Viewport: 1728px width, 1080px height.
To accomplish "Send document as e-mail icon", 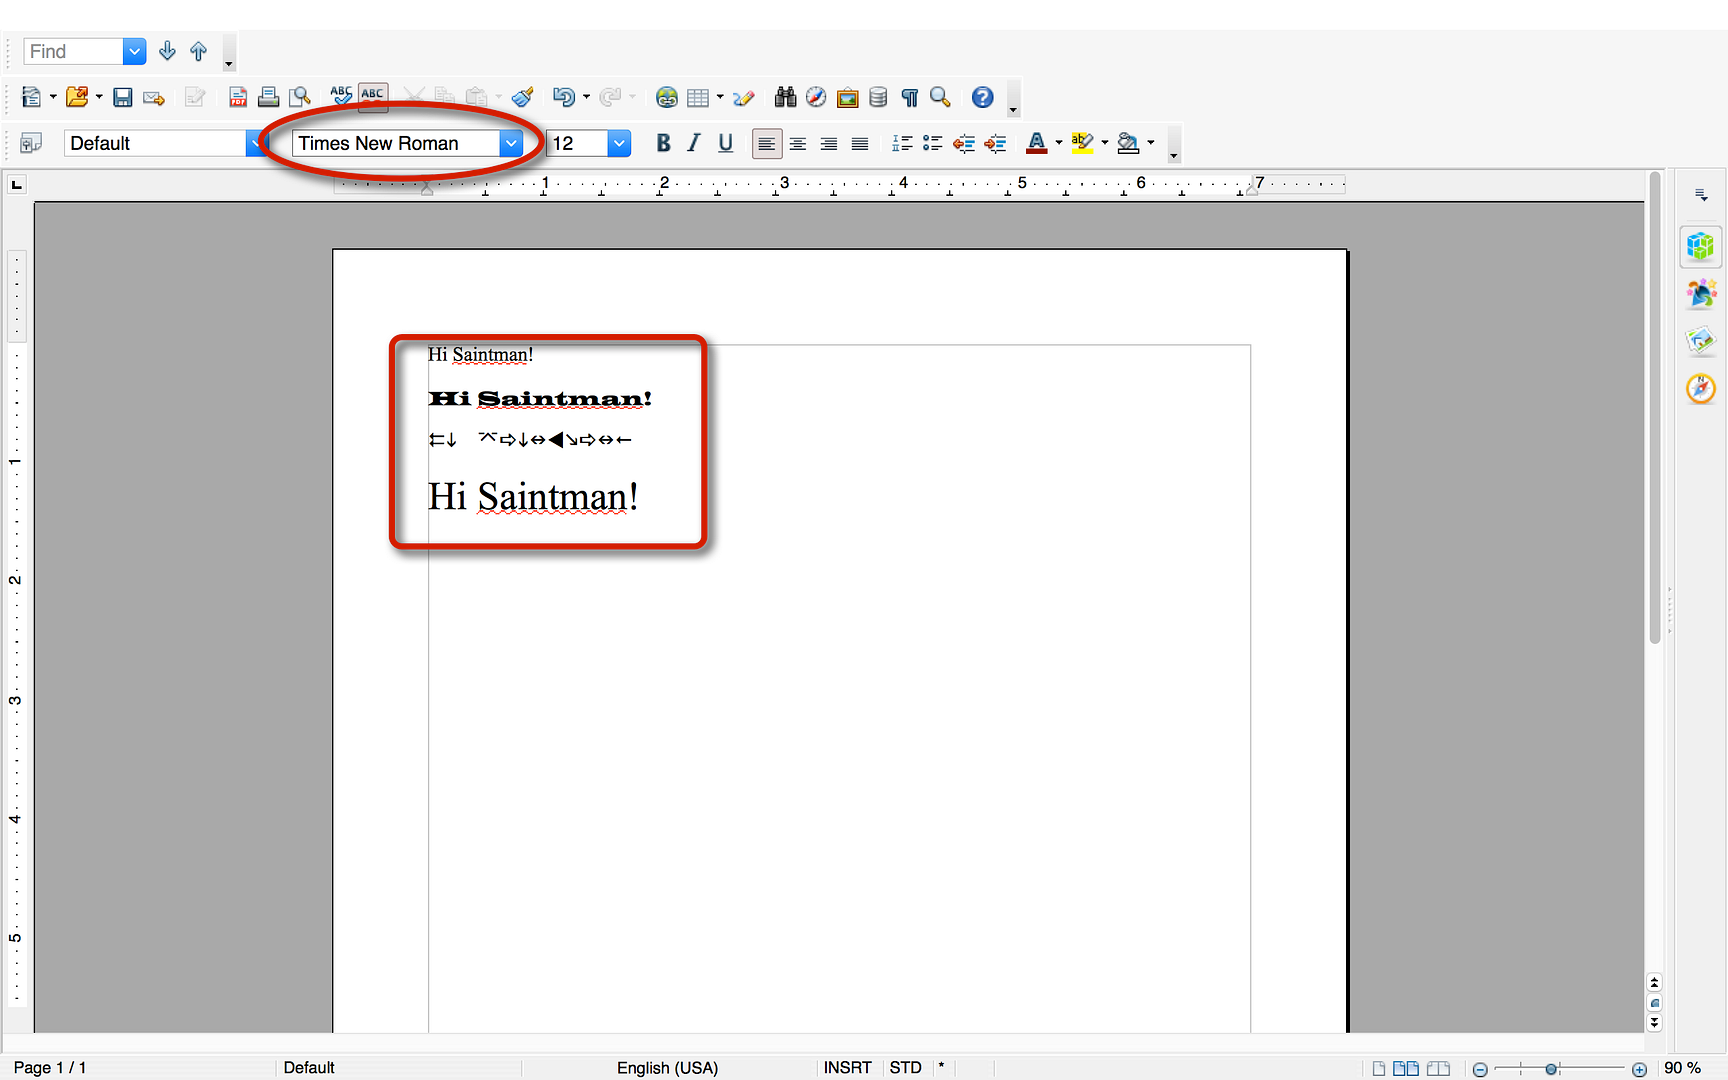I will [x=153, y=97].
